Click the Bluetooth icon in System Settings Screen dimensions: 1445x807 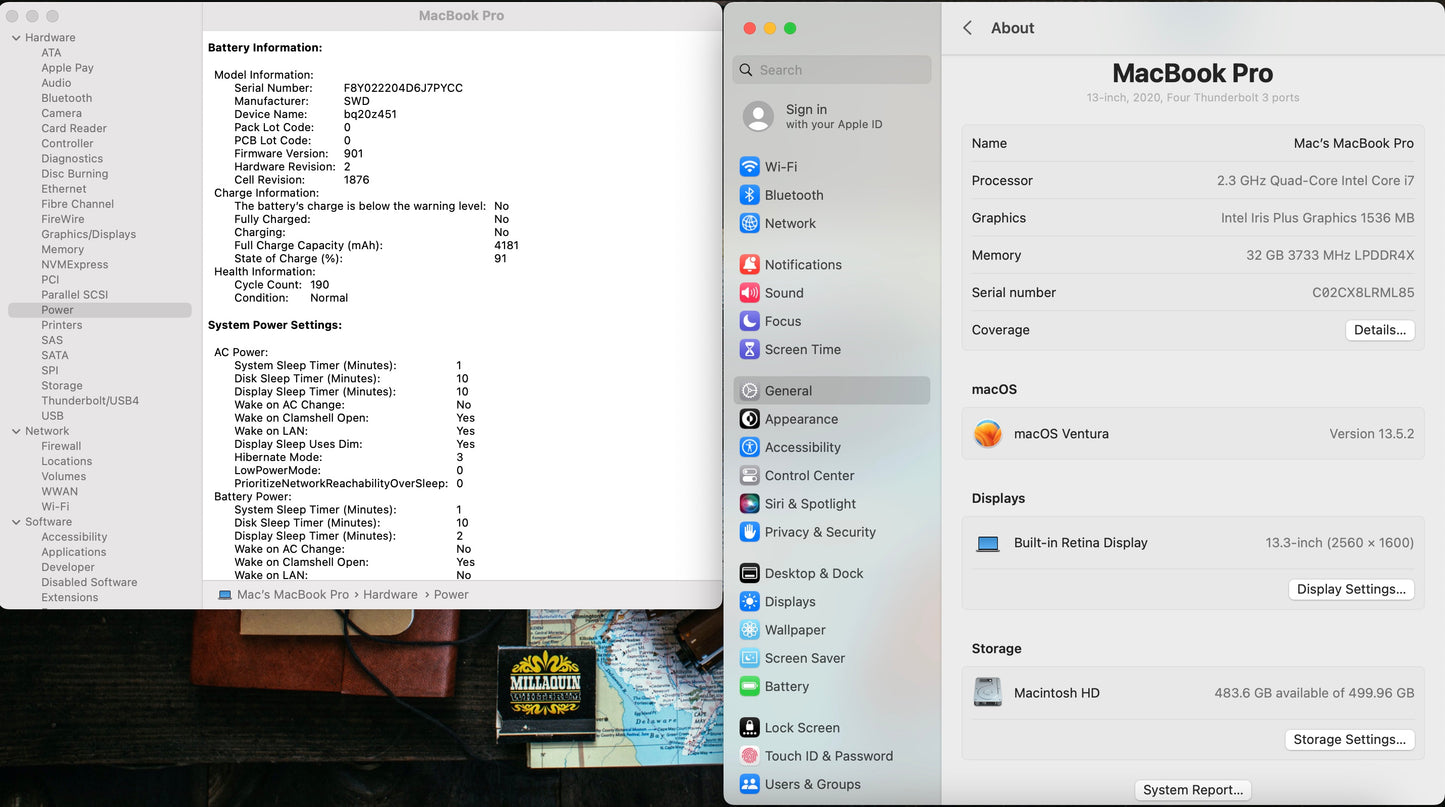749,195
